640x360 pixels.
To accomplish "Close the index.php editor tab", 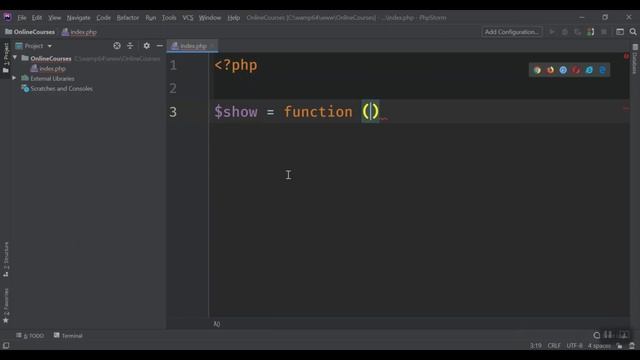I will point(213,46).
